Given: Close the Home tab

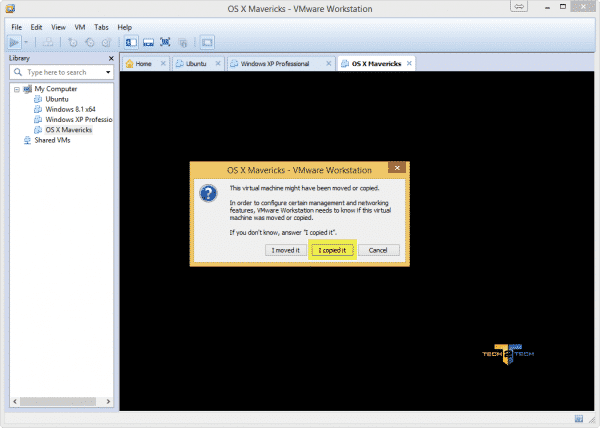Looking at the screenshot, I should click(163, 64).
